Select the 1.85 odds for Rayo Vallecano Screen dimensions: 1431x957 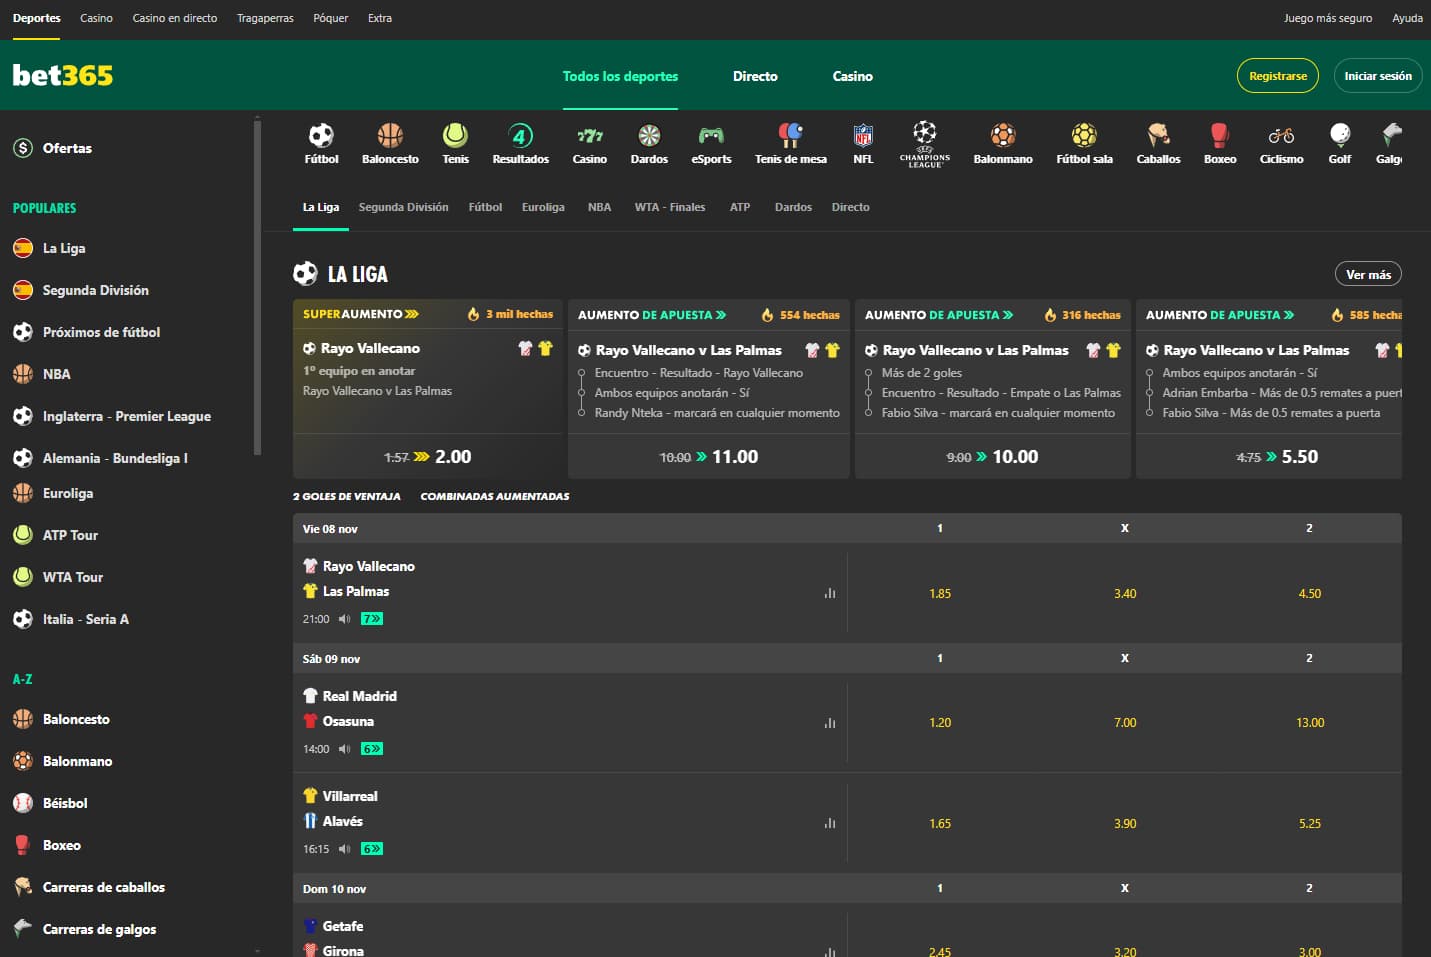click(939, 593)
